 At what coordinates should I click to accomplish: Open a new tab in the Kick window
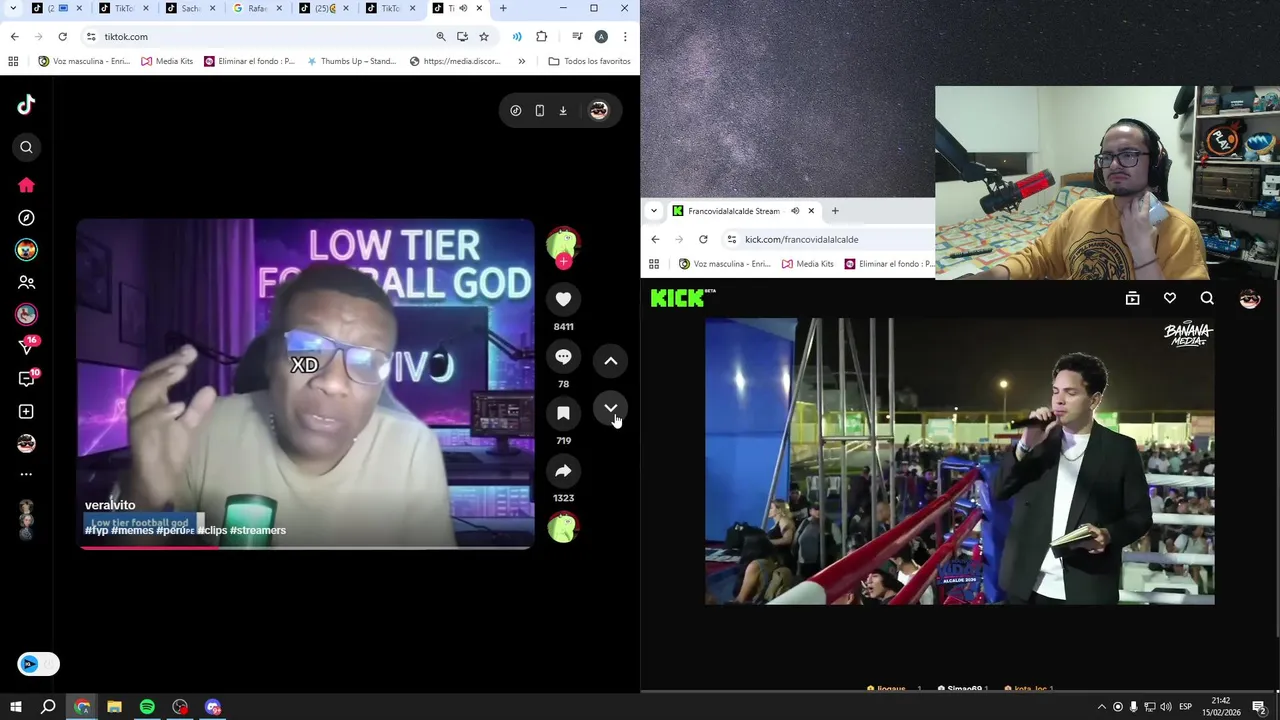click(835, 211)
